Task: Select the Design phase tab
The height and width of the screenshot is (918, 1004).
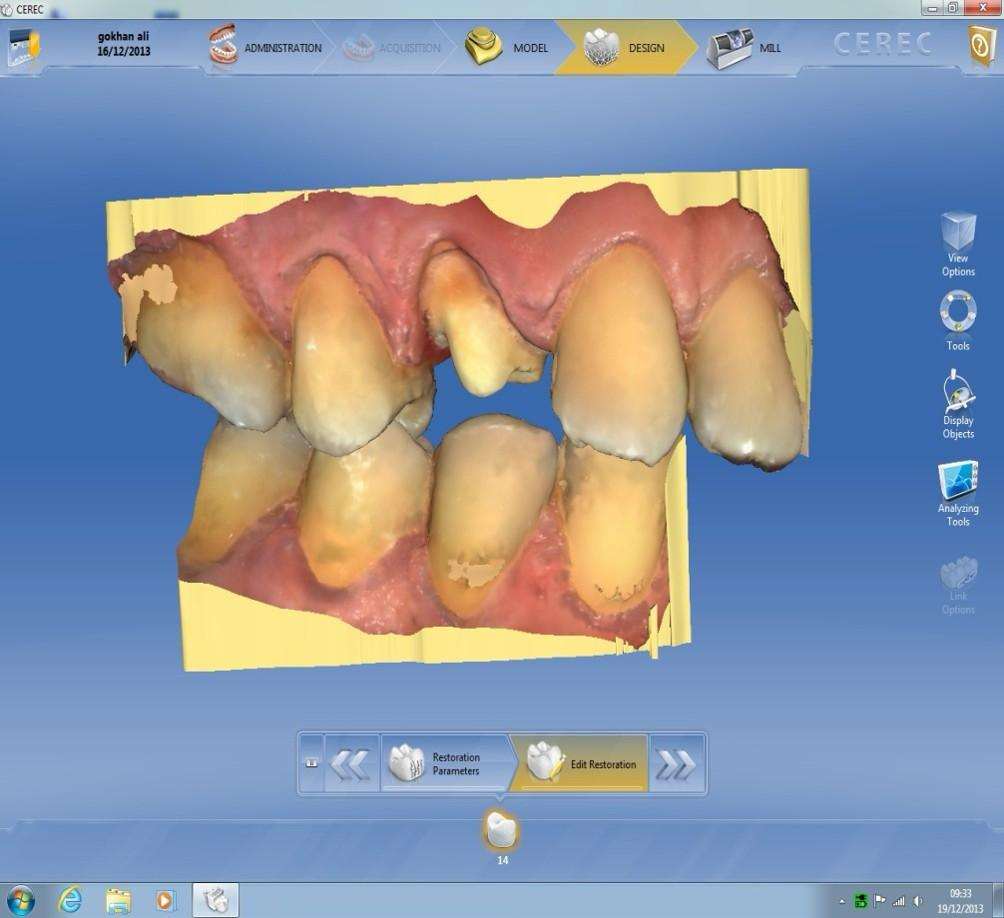Action: tap(626, 47)
